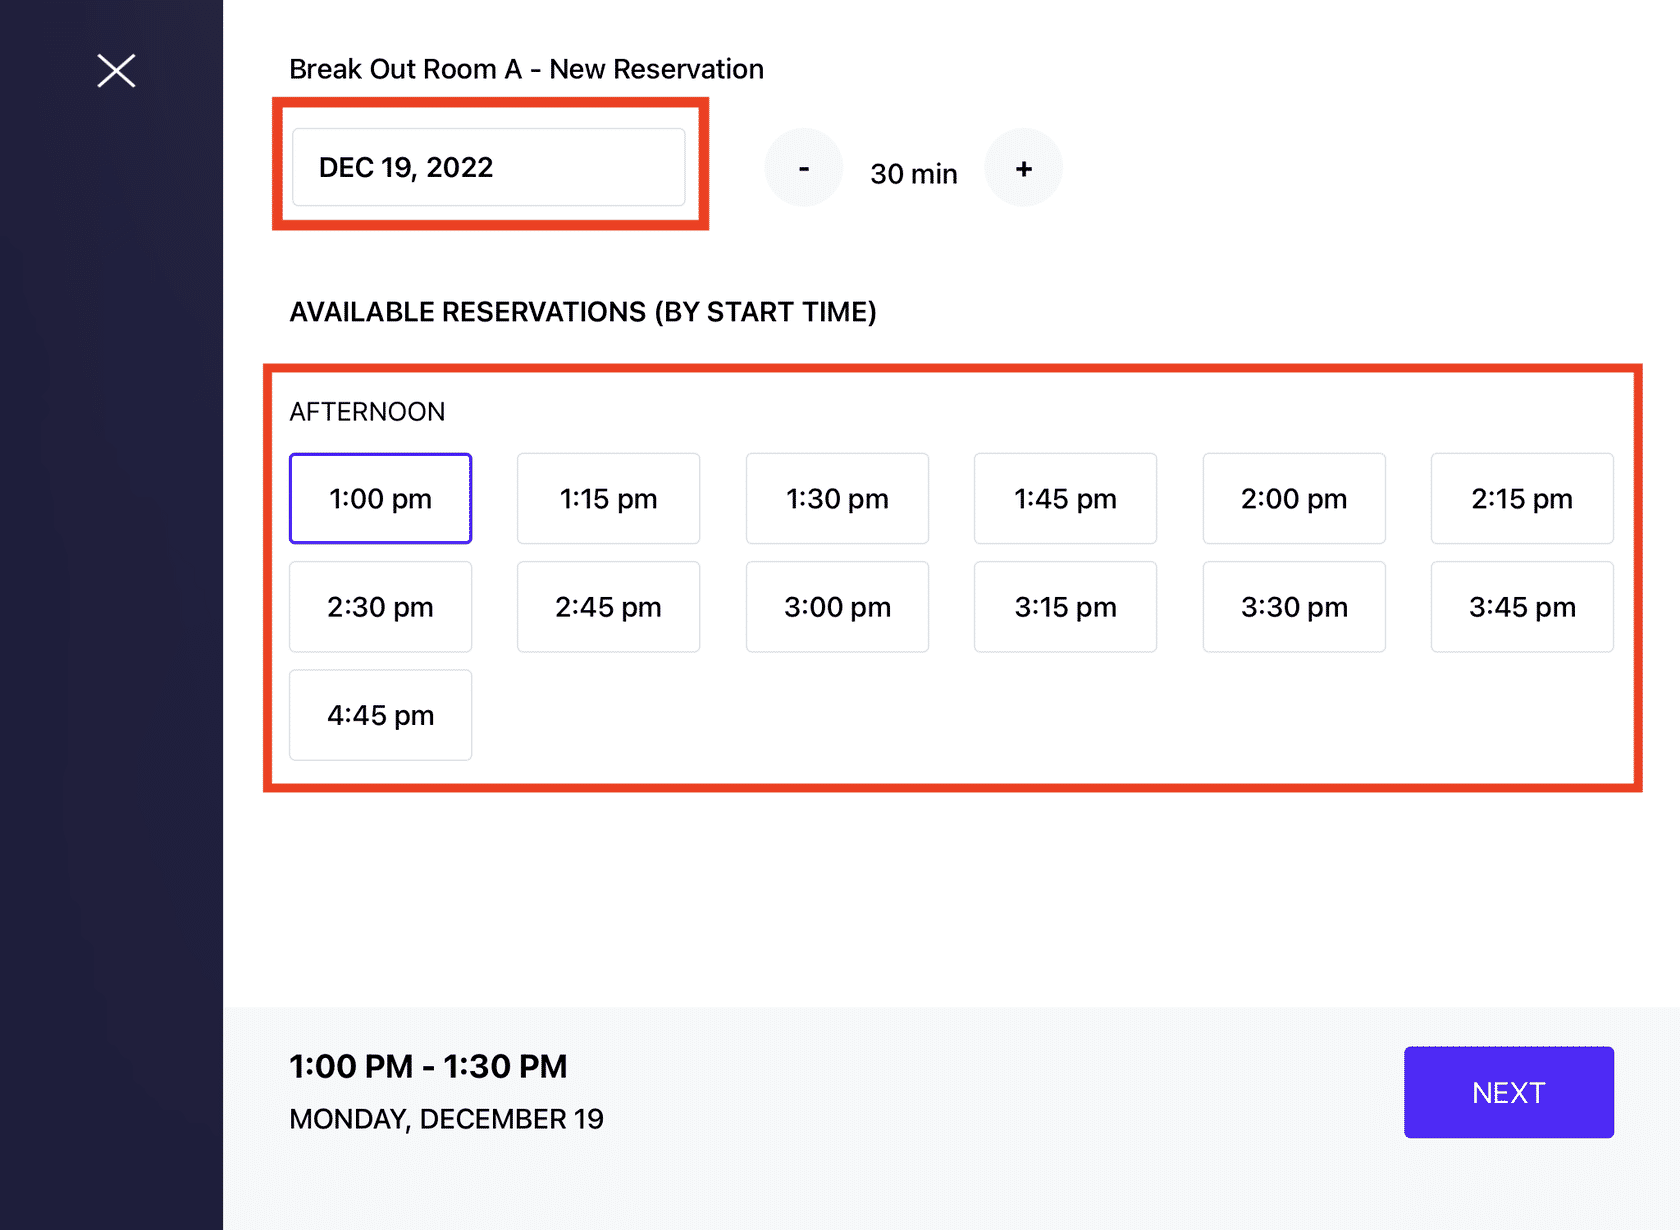Select the 2:30 pm time slot
Viewport: 1680px width, 1230px height.
pos(380,607)
